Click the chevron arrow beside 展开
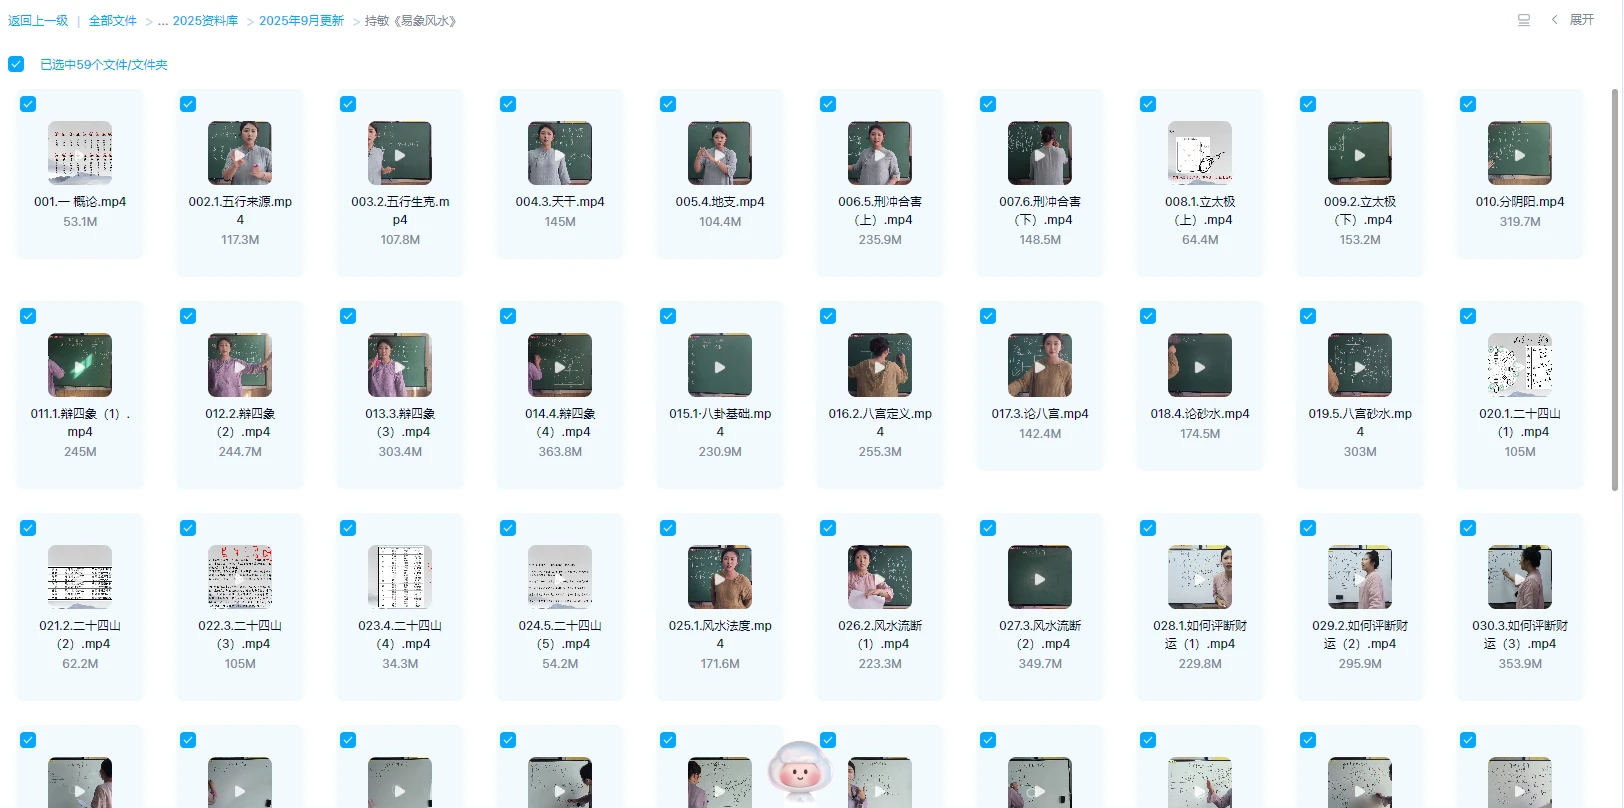The image size is (1624, 808). pyautogui.click(x=1554, y=20)
